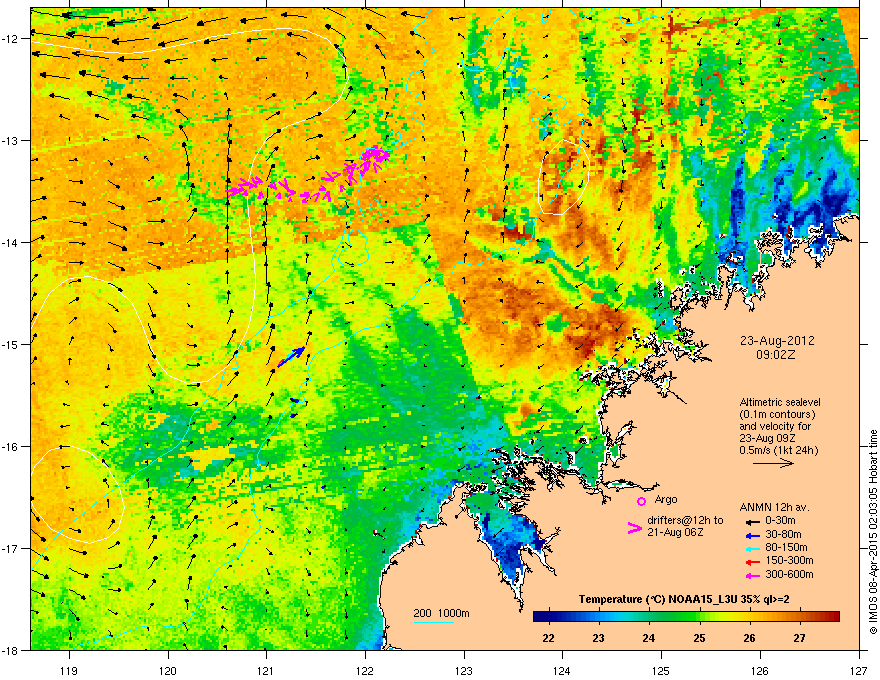This screenshot has height=680, width=880.
Task: Click the colorbar tick label '22'
Action: (548, 638)
